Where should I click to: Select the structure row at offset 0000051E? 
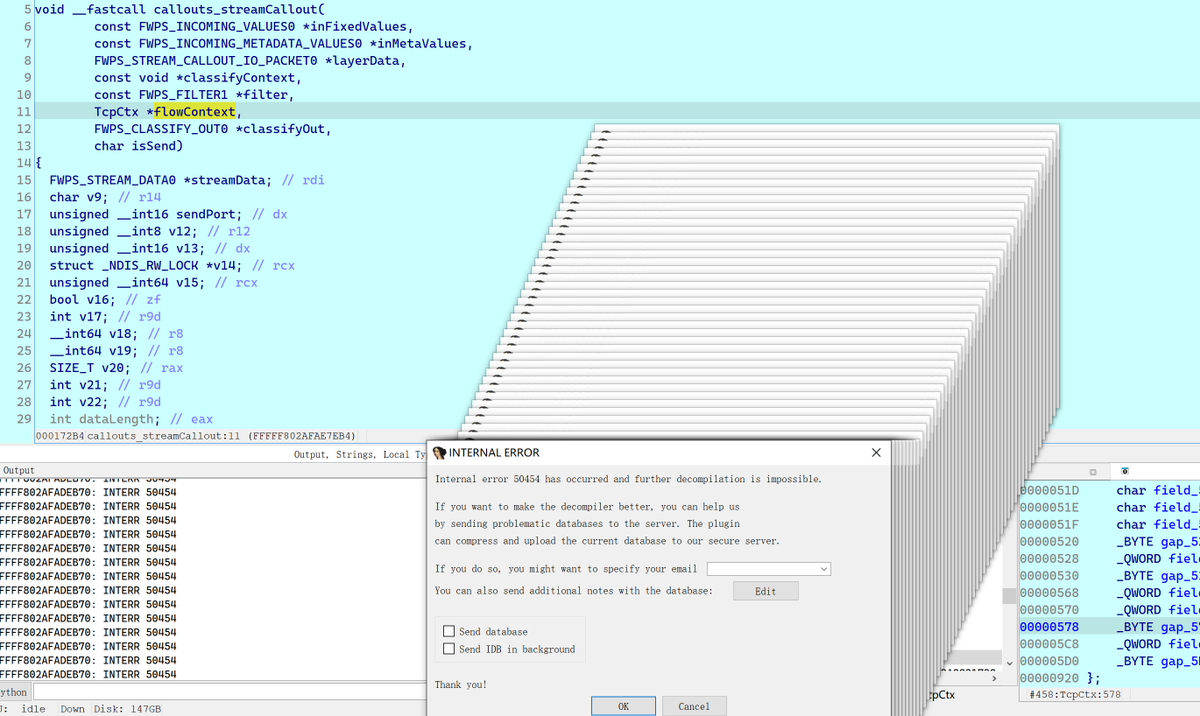(1110, 507)
